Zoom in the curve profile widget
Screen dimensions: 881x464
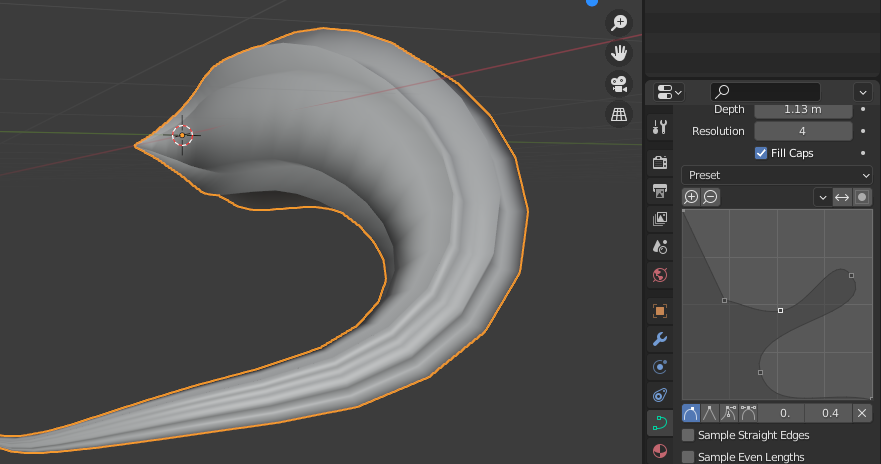pos(691,197)
